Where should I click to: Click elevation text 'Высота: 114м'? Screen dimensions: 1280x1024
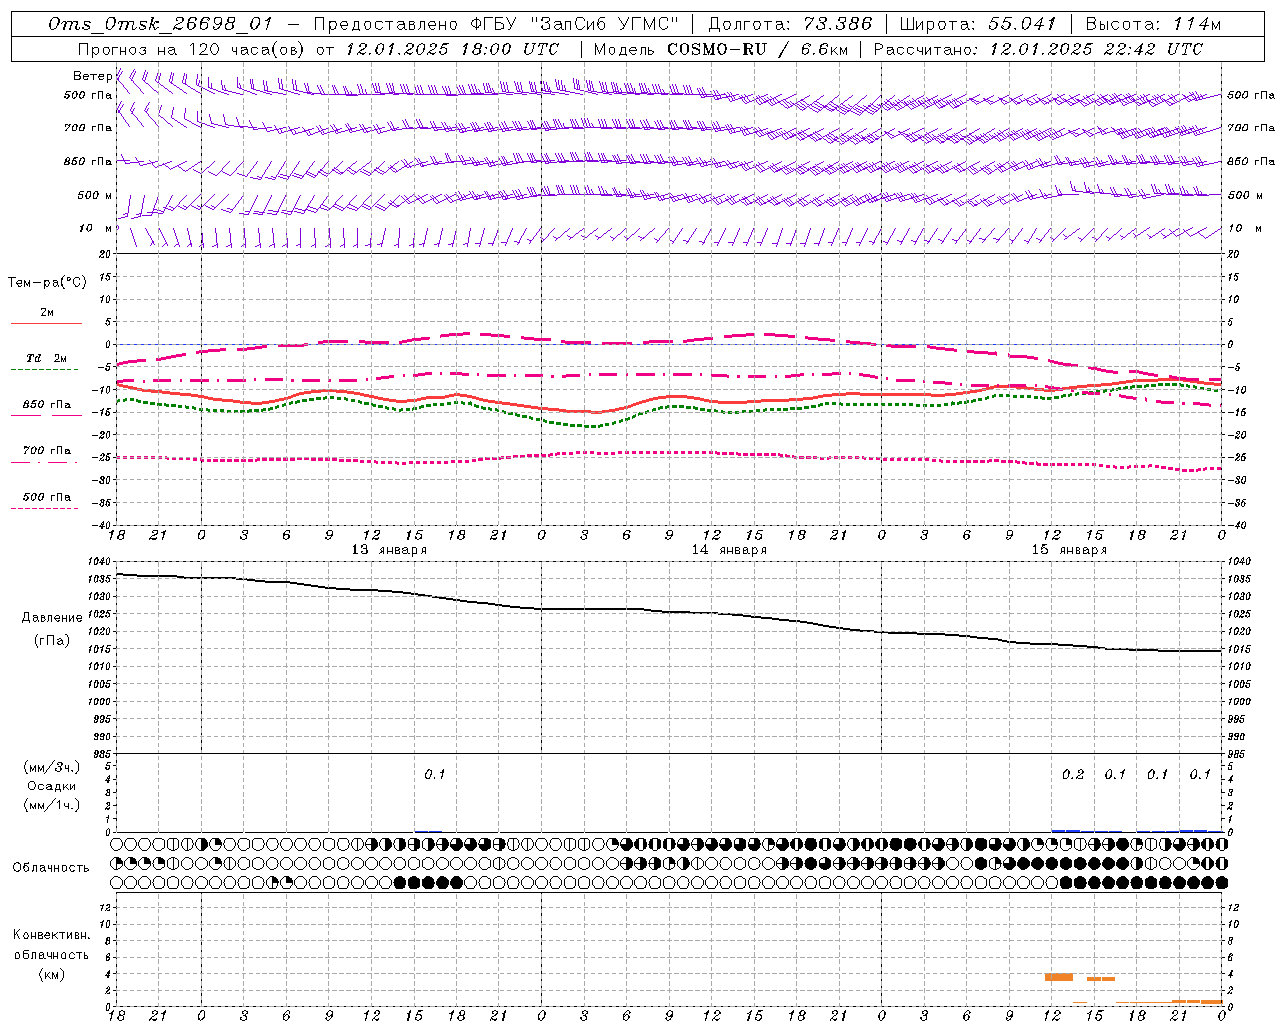(x=1153, y=24)
